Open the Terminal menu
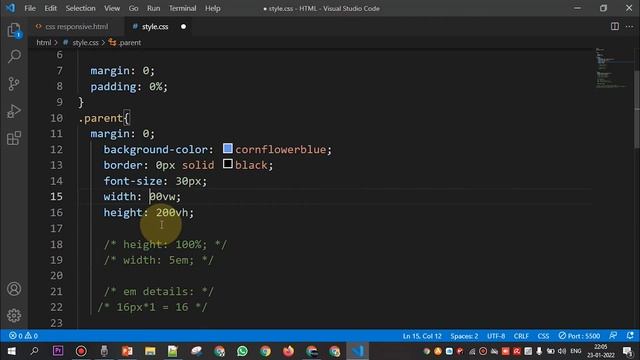This screenshot has height=360, width=640. (182, 8)
